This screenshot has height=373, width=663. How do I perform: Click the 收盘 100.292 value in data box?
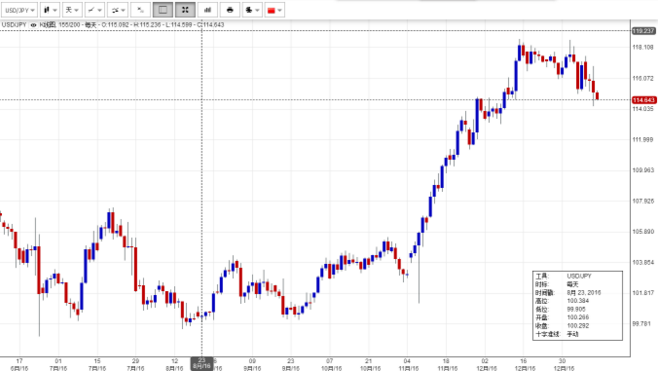coord(578,326)
